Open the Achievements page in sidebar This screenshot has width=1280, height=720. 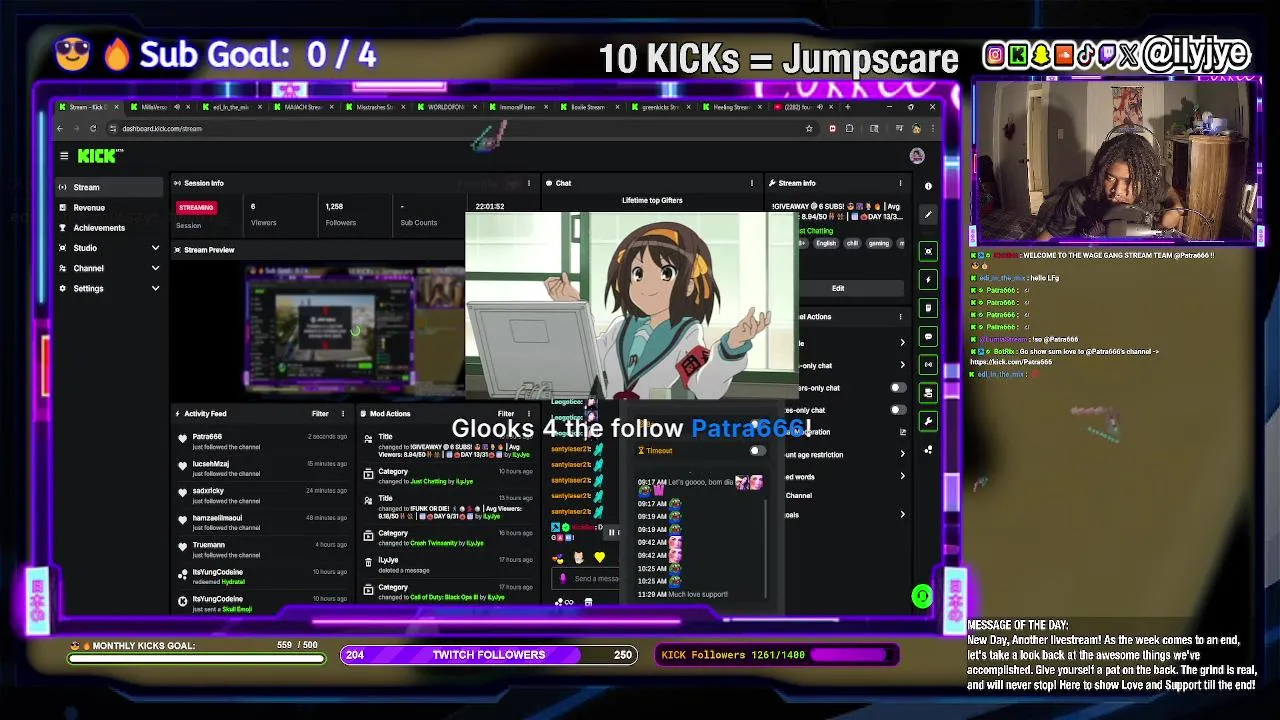point(110,228)
